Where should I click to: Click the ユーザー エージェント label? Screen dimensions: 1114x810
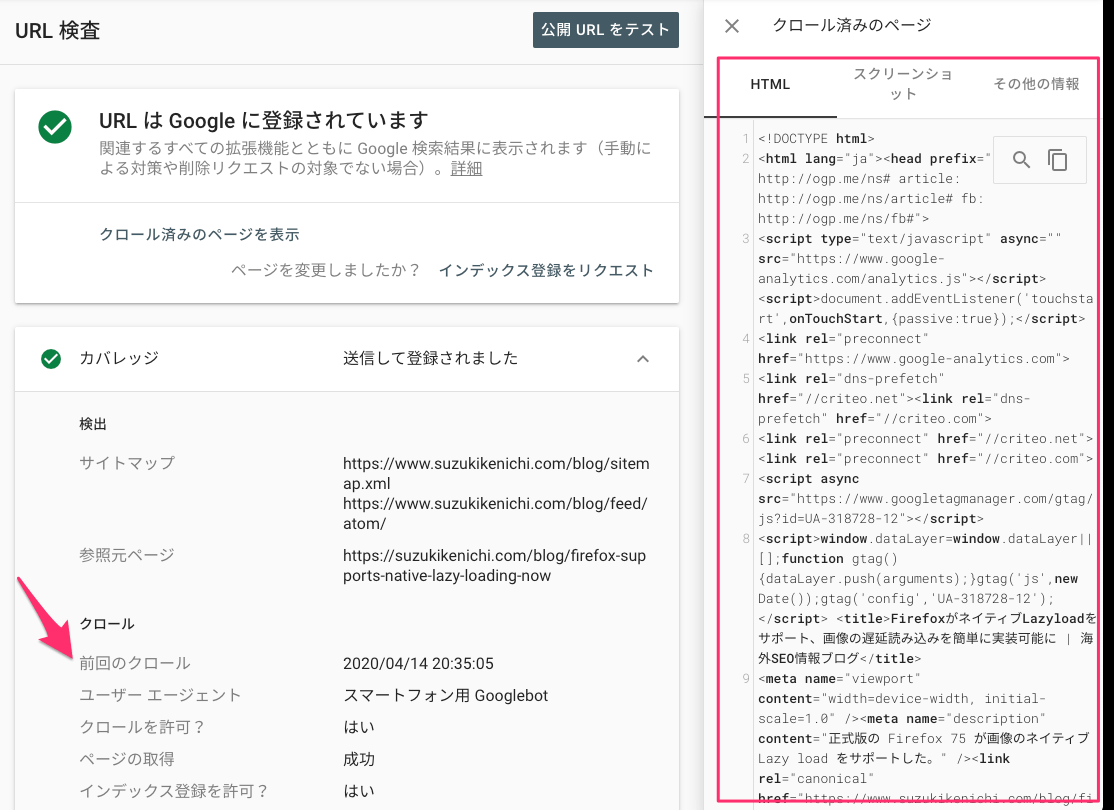tap(160, 695)
